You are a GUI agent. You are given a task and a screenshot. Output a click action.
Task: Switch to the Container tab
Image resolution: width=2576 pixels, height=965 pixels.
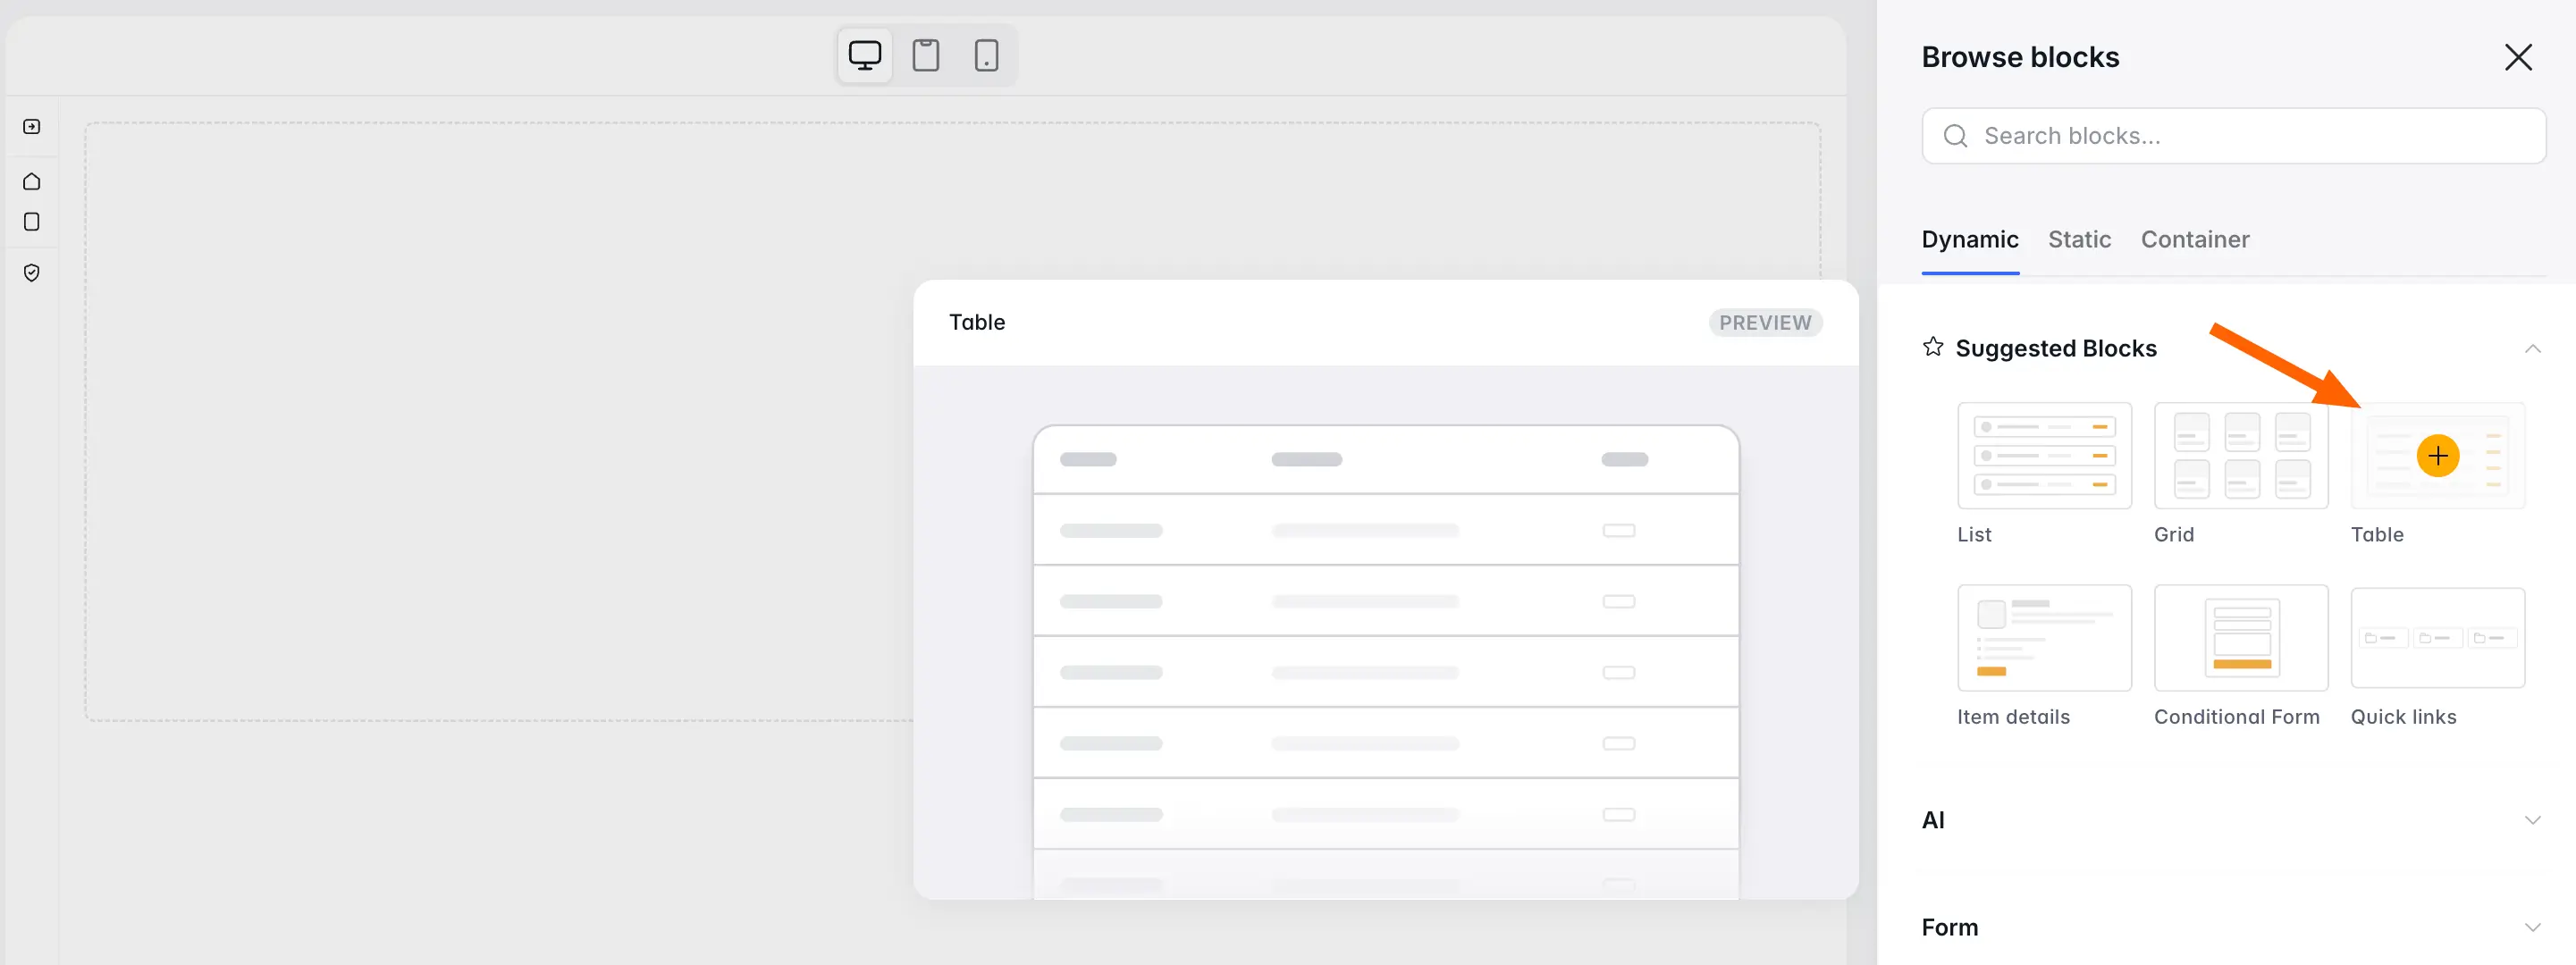(2194, 240)
